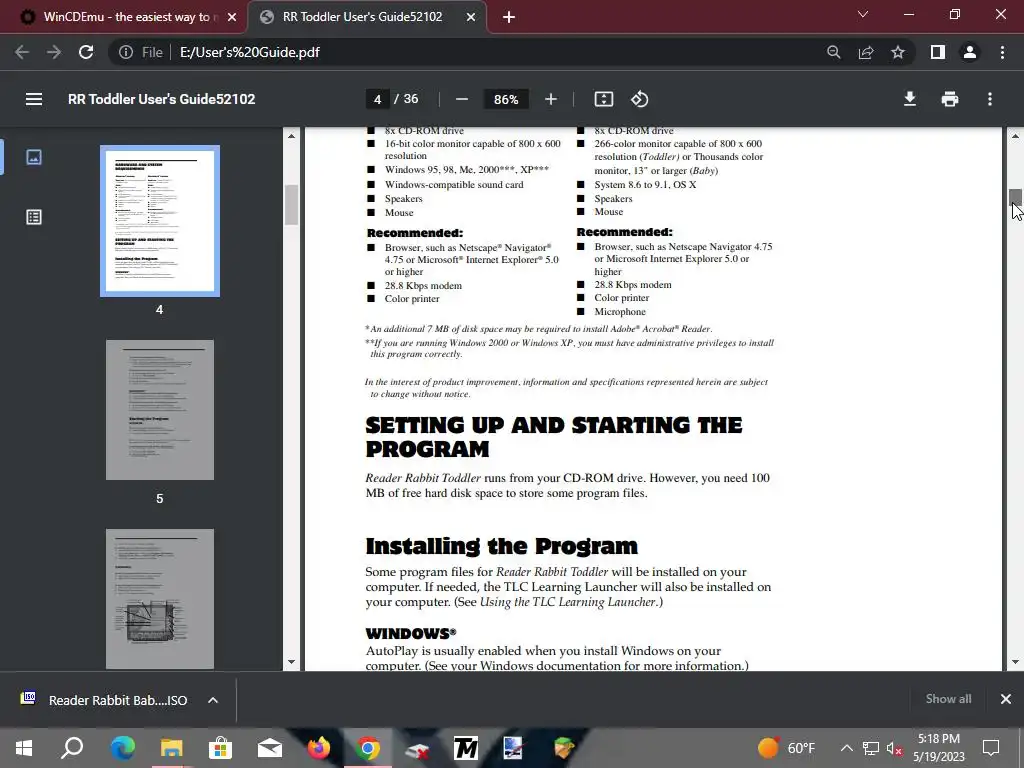
Task: Show hidden system tray icons
Action: (846, 748)
